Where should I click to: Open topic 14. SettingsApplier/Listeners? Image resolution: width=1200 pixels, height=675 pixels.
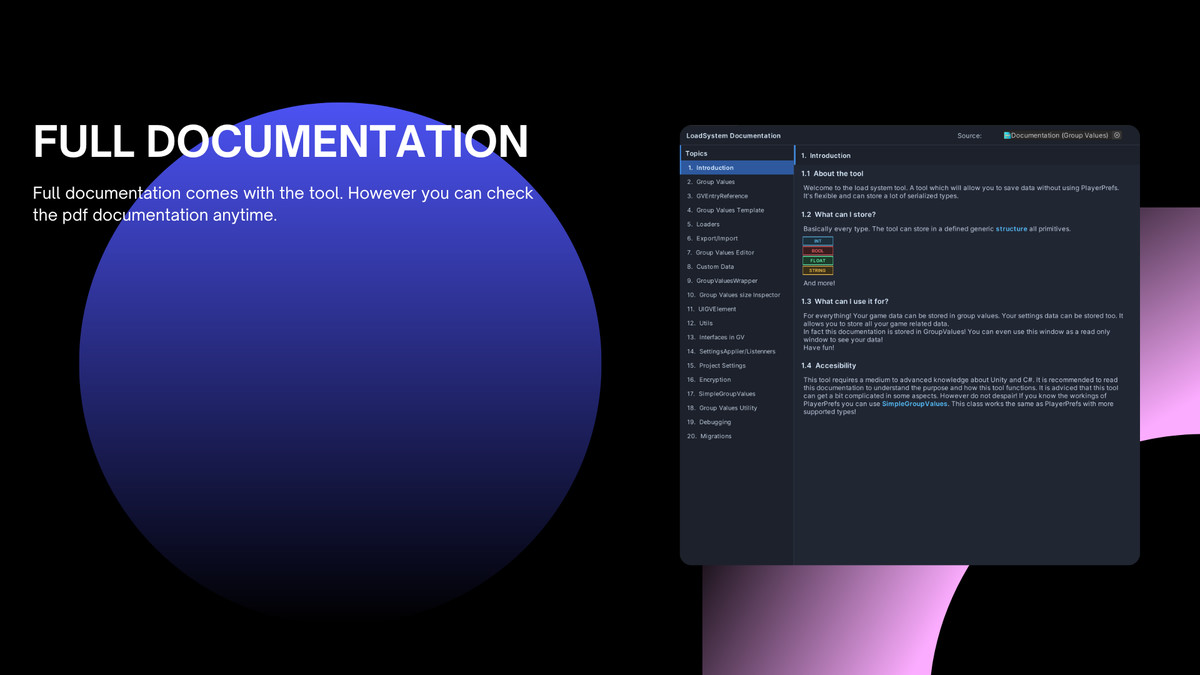pyautogui.click(x=737, y=351)
